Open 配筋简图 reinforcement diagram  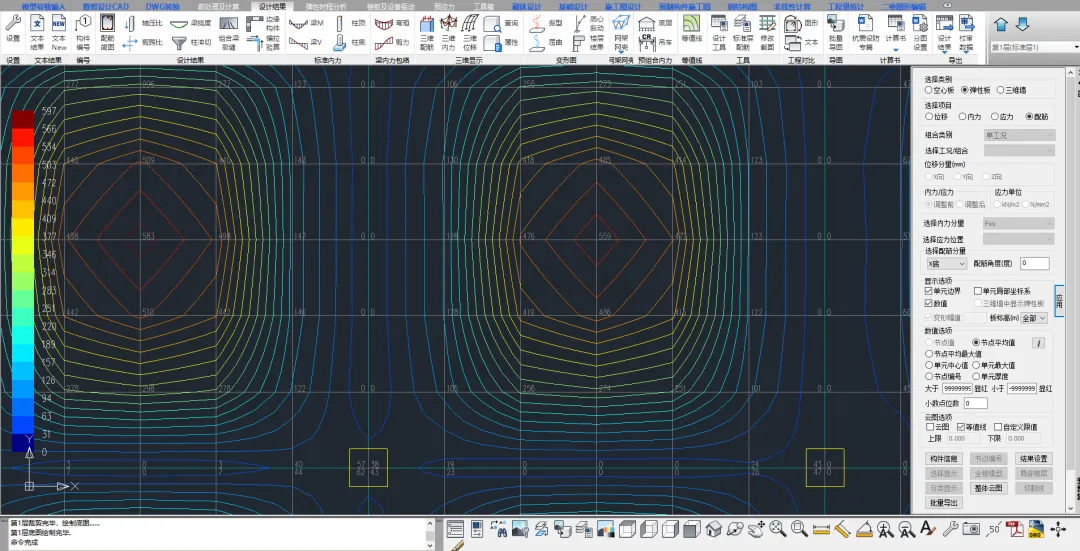(x=107, y=32)
